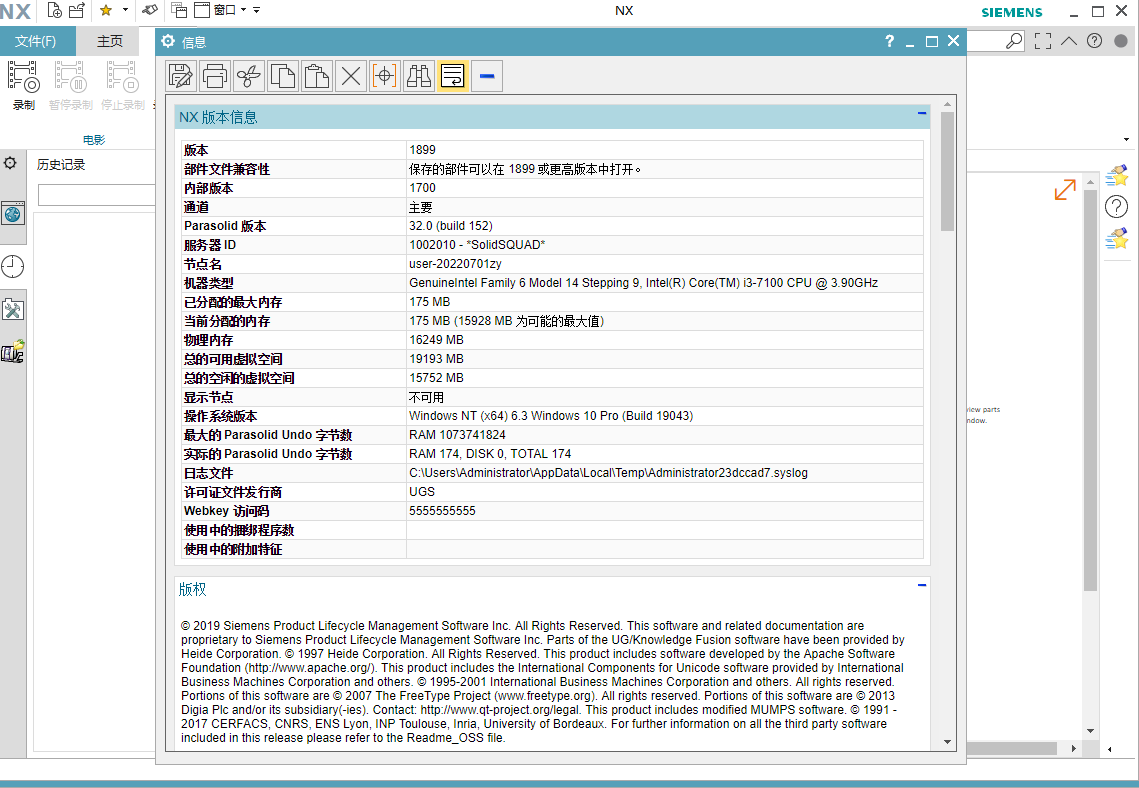Image resolution: width=1139 pixels, height=788 pixels.
Task: Erase info window contents with the X icon
Action: (x=351, y=75)
